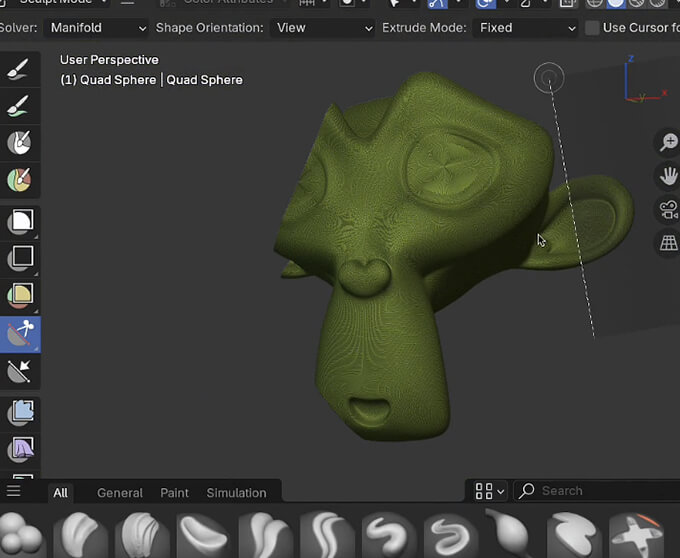
Task: Pick the second brush thumbnail with single ridge
Action: 81,535
